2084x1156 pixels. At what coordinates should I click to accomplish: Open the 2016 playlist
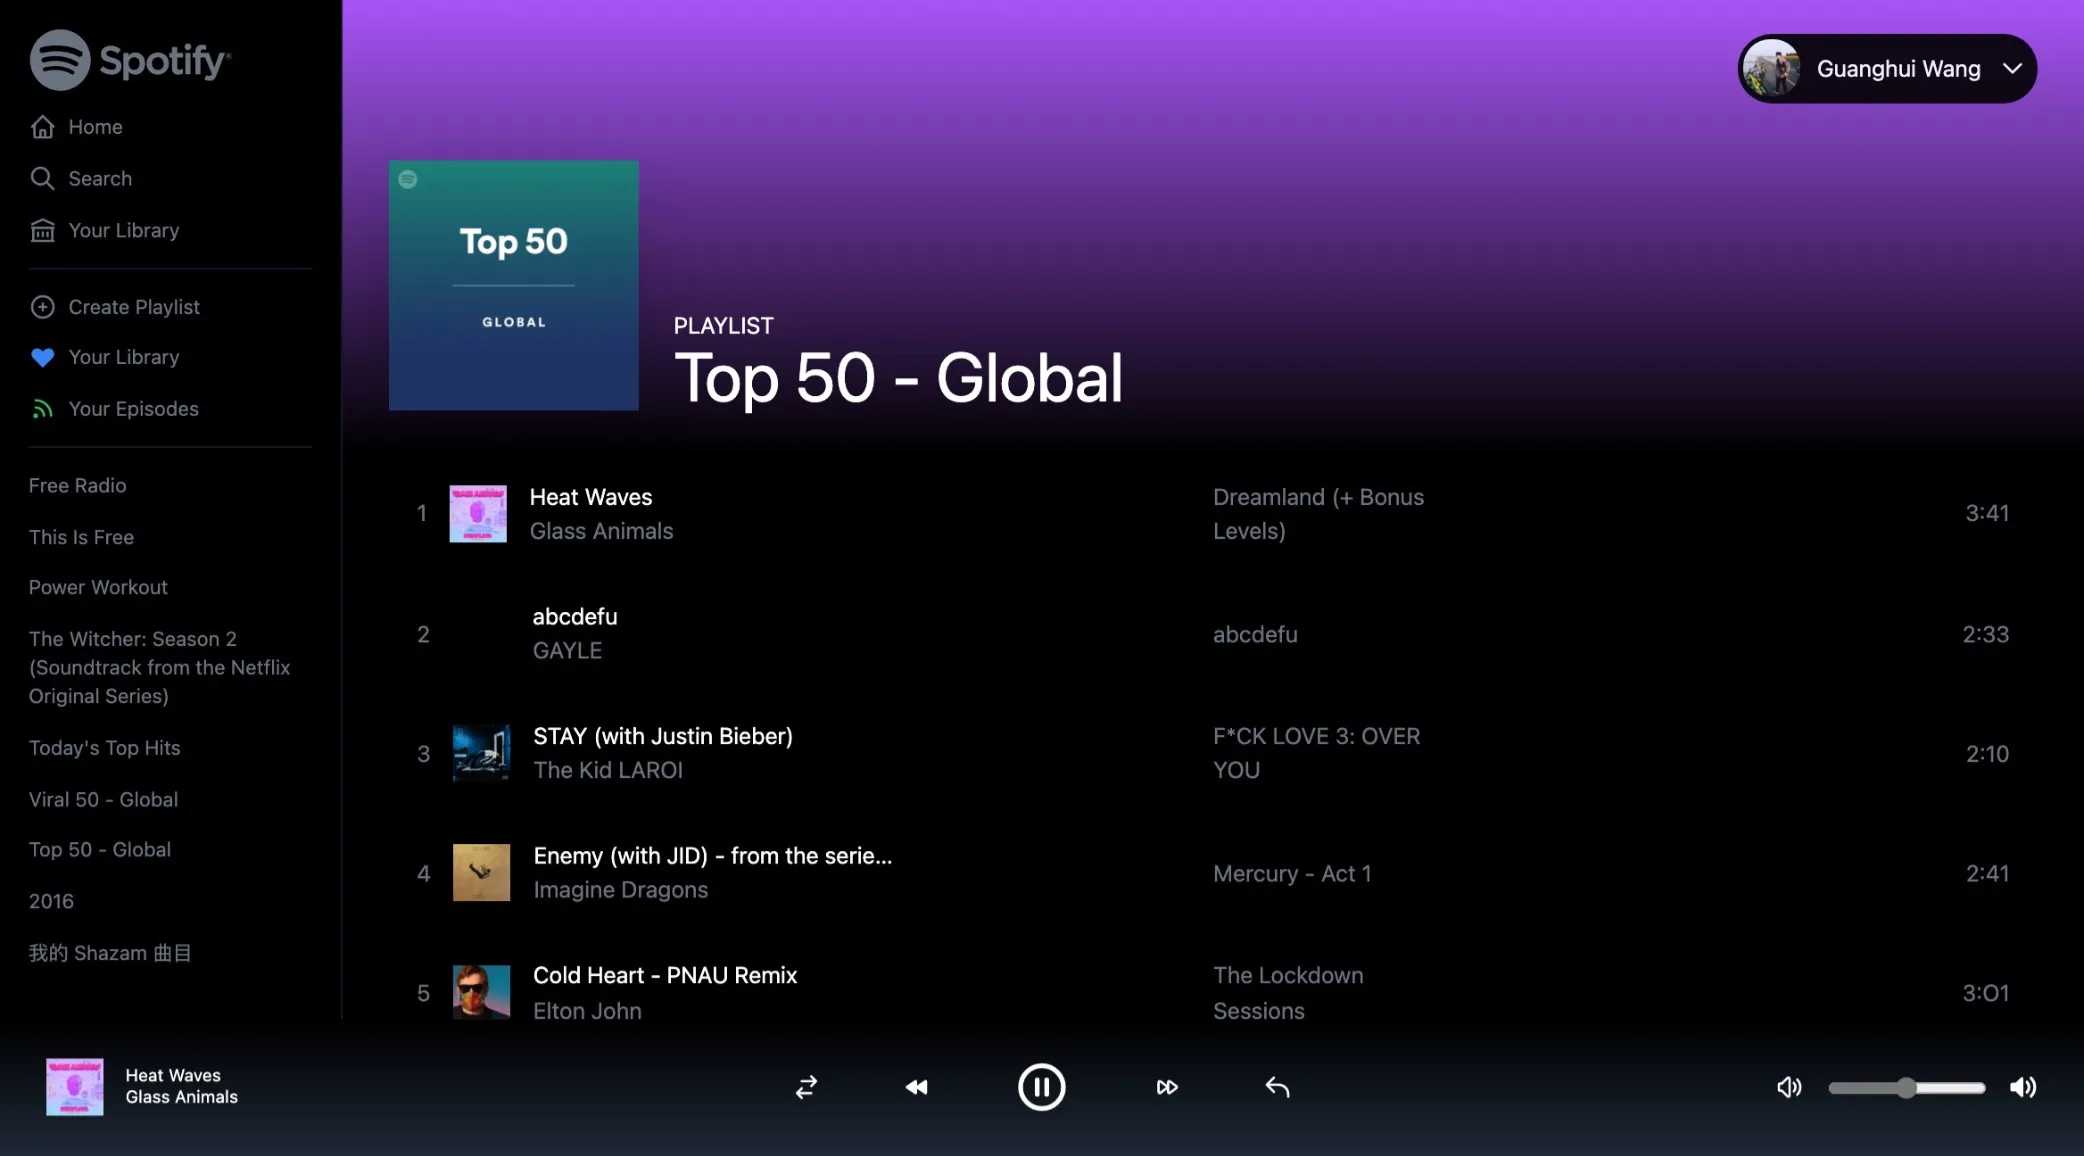point(51,901)
